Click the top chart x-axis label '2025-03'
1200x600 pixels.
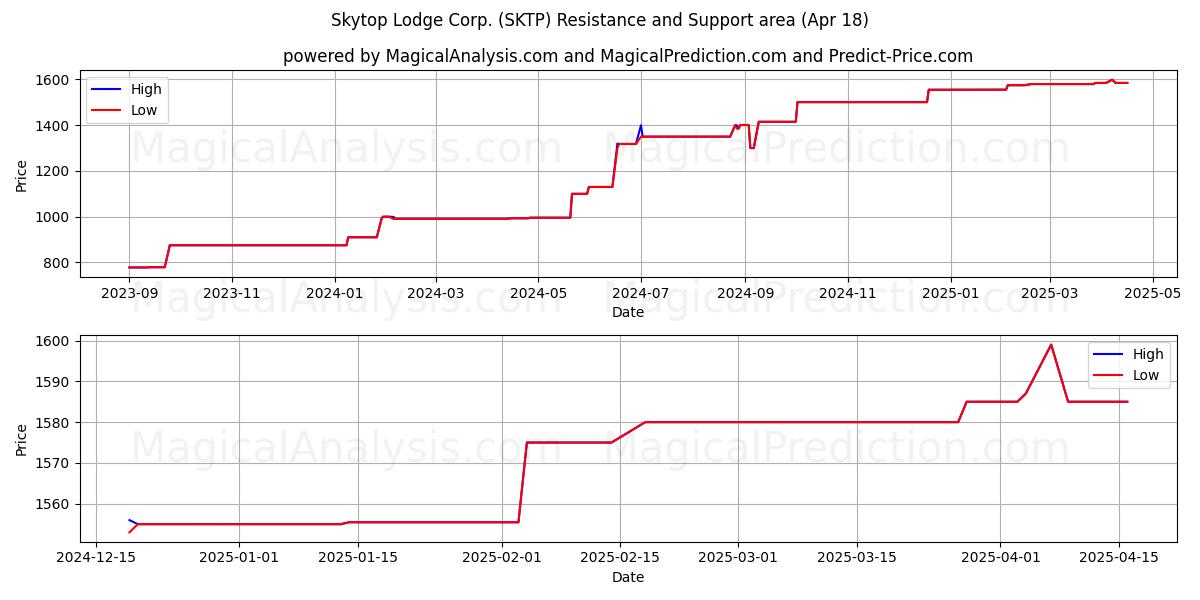(1049, 295)
